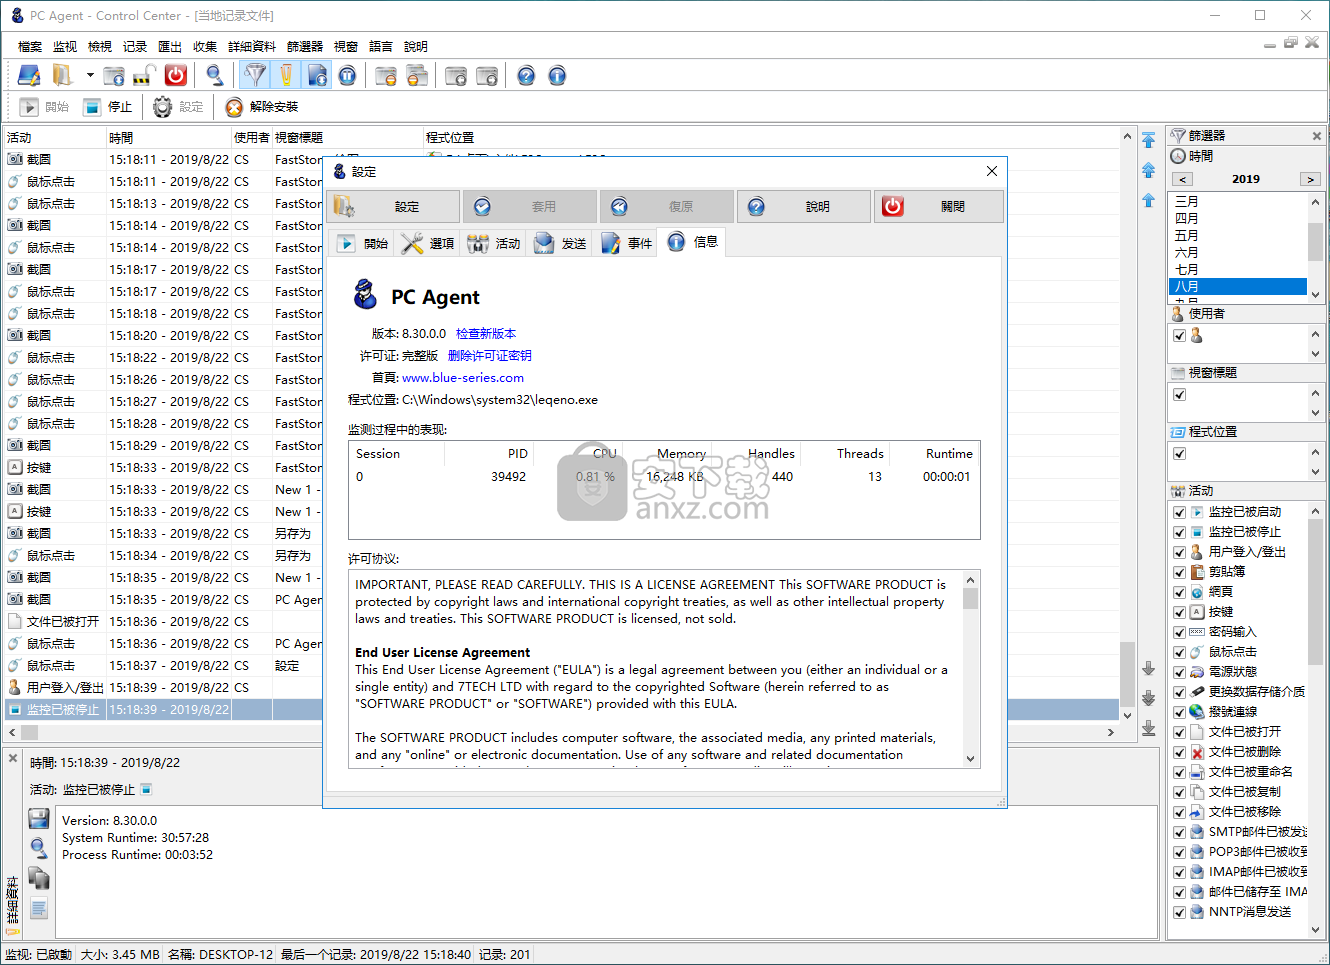This screenshot has width=1330, height=965.
Task: Uncheck 监控已被启动 activity filter
Action: pyautogui.click(x=1180, y=512)
